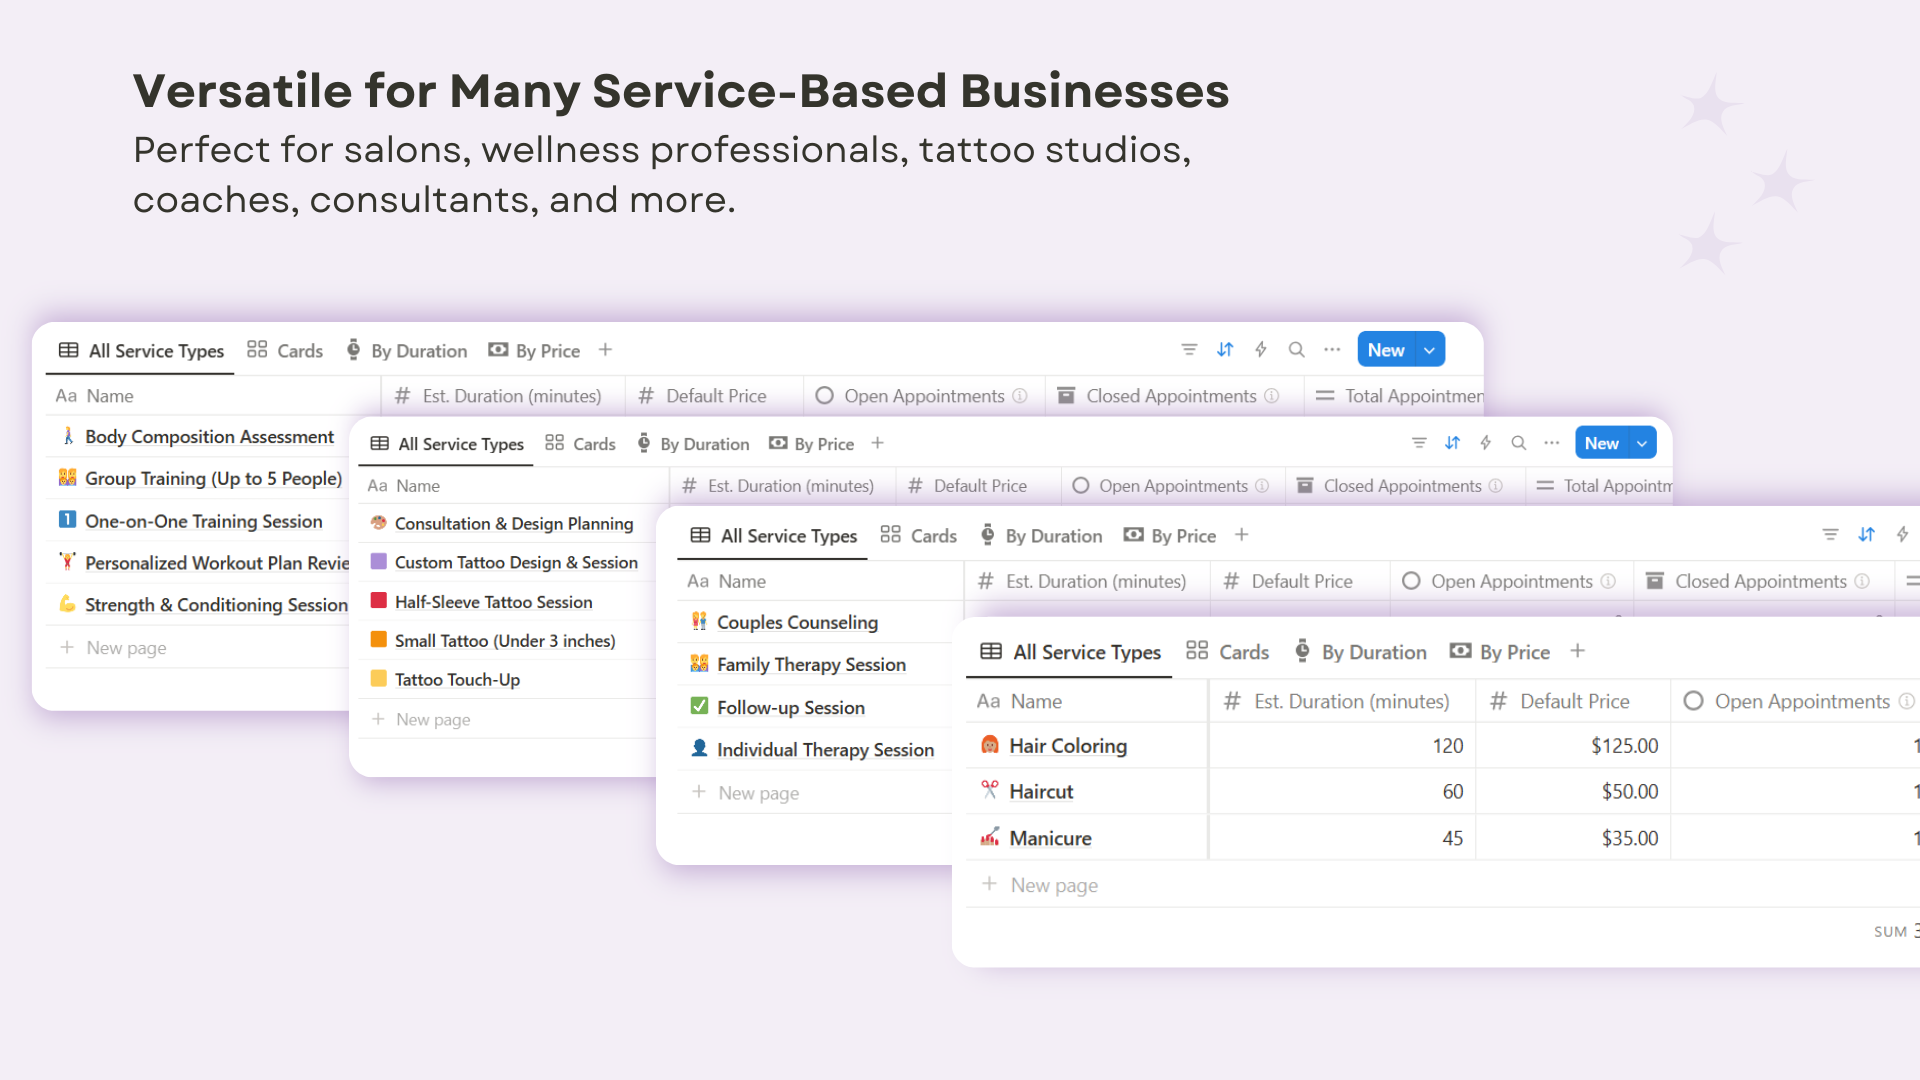Open Default Price column header in salon window
The height and width of the screenshot is (1080, 1920).
[x=1573, y=701]
